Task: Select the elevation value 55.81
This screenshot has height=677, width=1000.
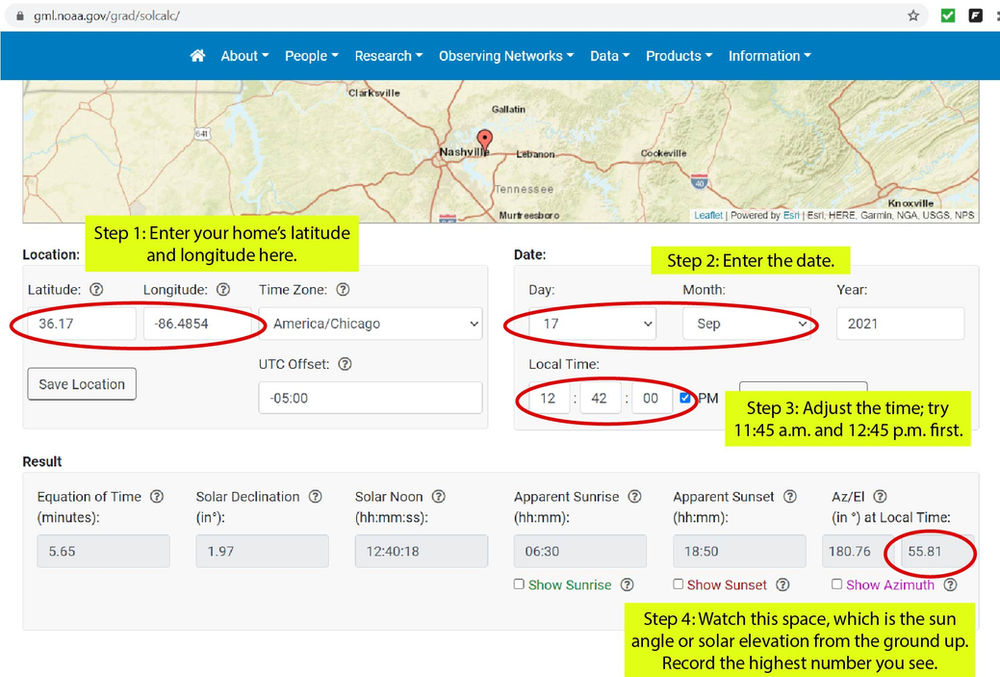Action: [x=935, y=551]
